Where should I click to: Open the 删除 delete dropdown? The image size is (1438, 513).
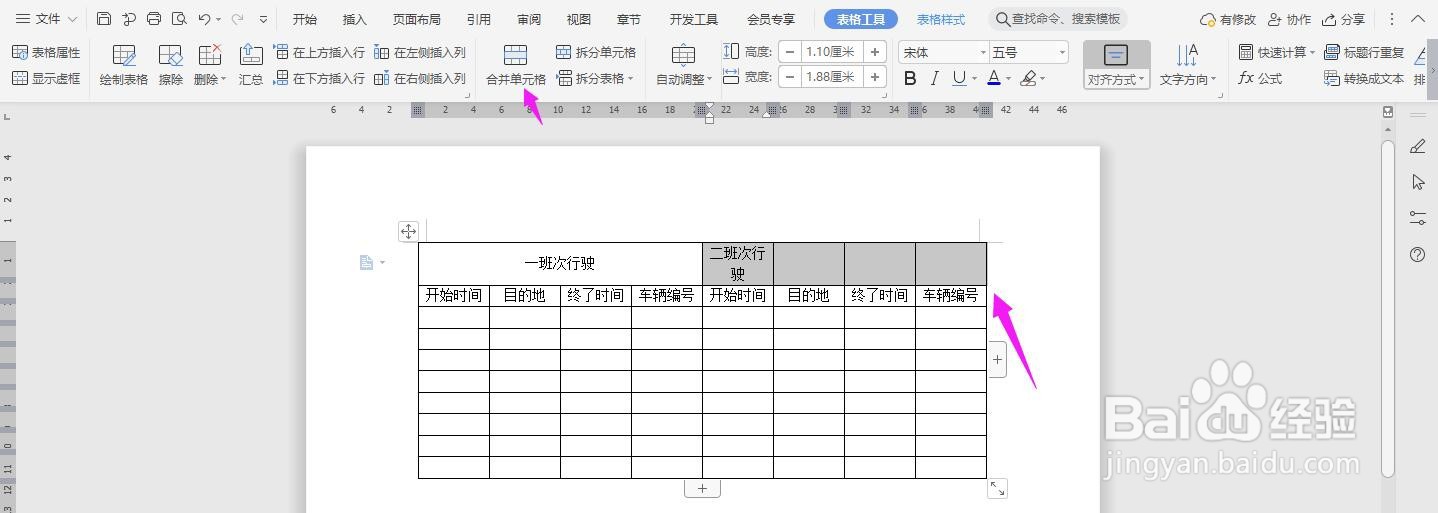coord(210,66)
